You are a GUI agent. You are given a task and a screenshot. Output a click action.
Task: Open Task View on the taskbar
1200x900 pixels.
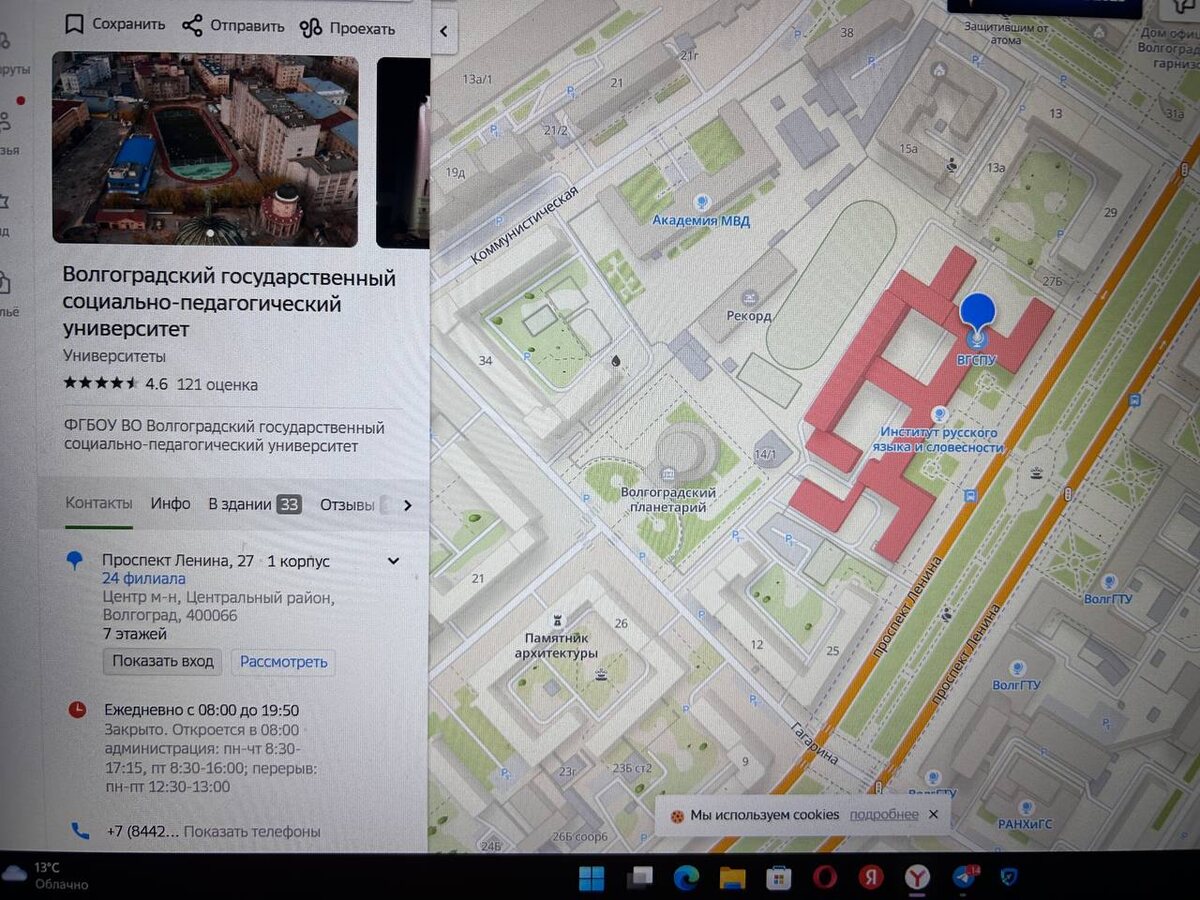pyautogui.click(x=638, y=878)
